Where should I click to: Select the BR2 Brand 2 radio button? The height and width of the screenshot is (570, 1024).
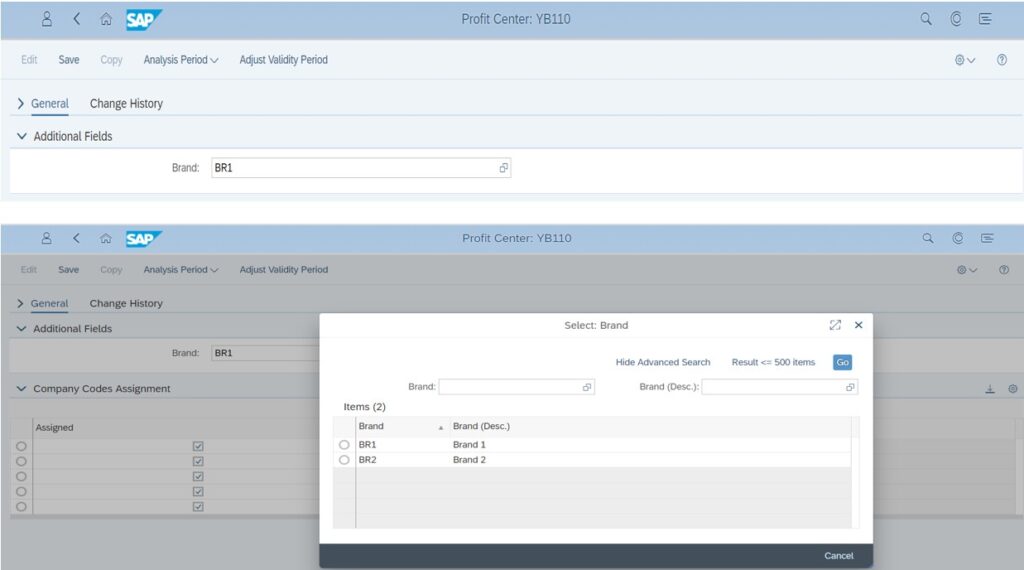pyautogui.click(x=344, y=460)
